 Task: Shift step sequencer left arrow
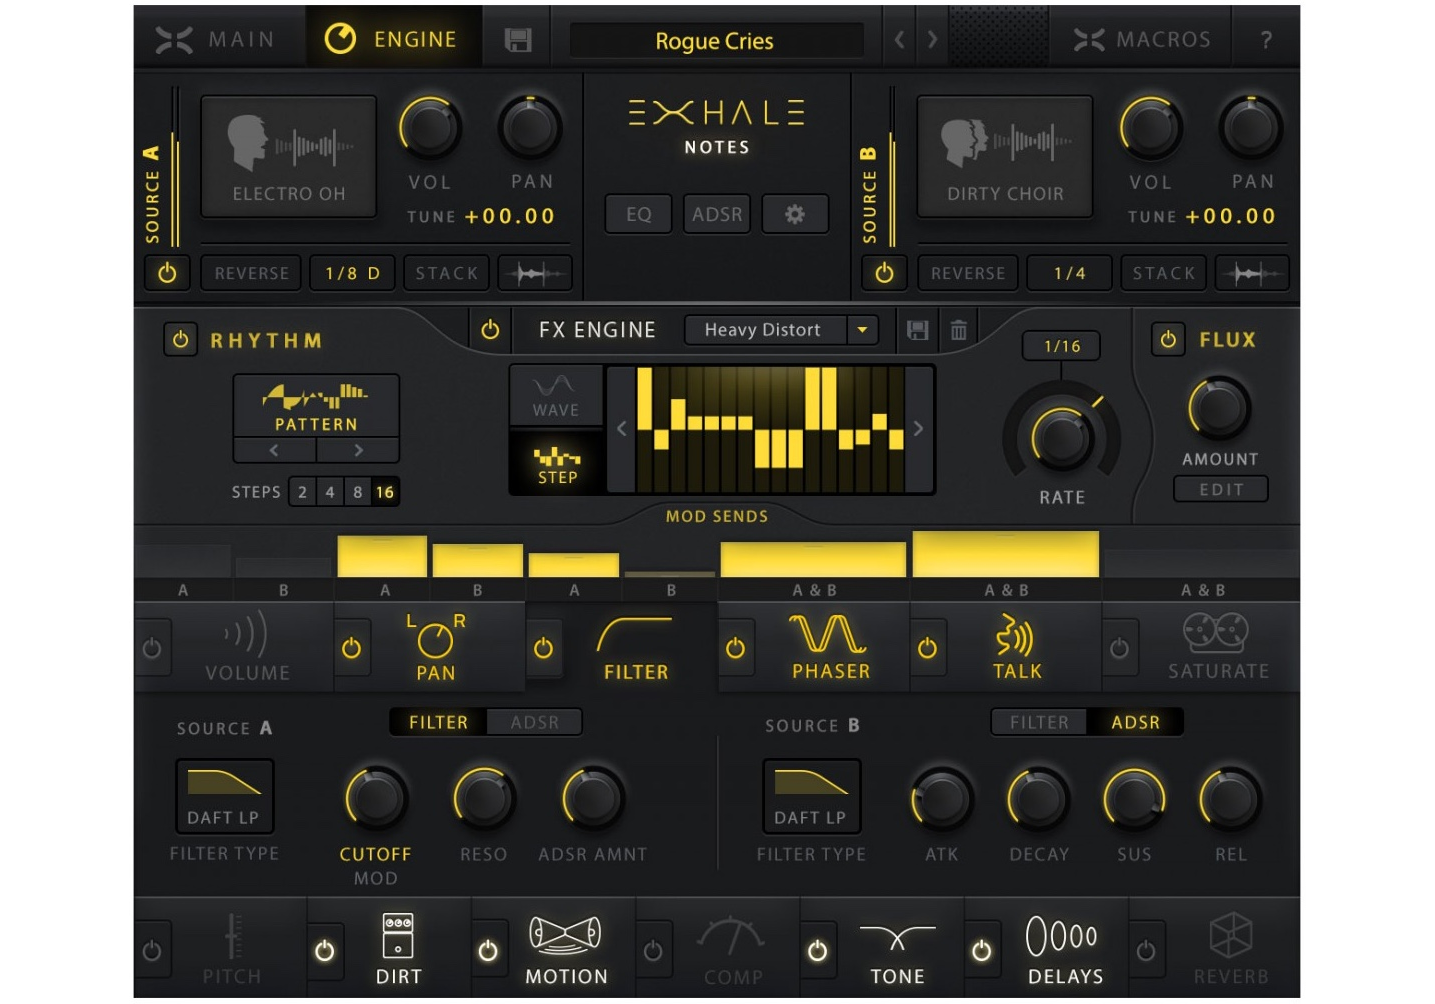[621, 429]
